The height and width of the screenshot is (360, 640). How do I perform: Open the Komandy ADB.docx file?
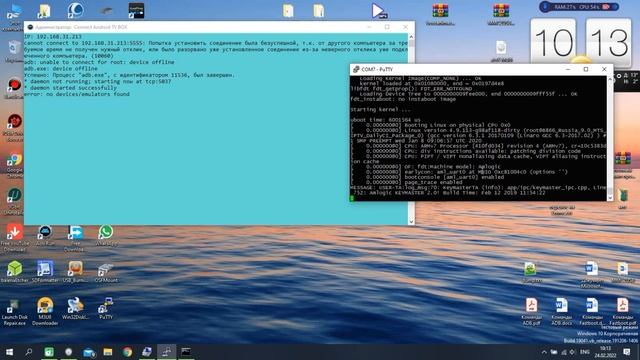pos(562,312)
